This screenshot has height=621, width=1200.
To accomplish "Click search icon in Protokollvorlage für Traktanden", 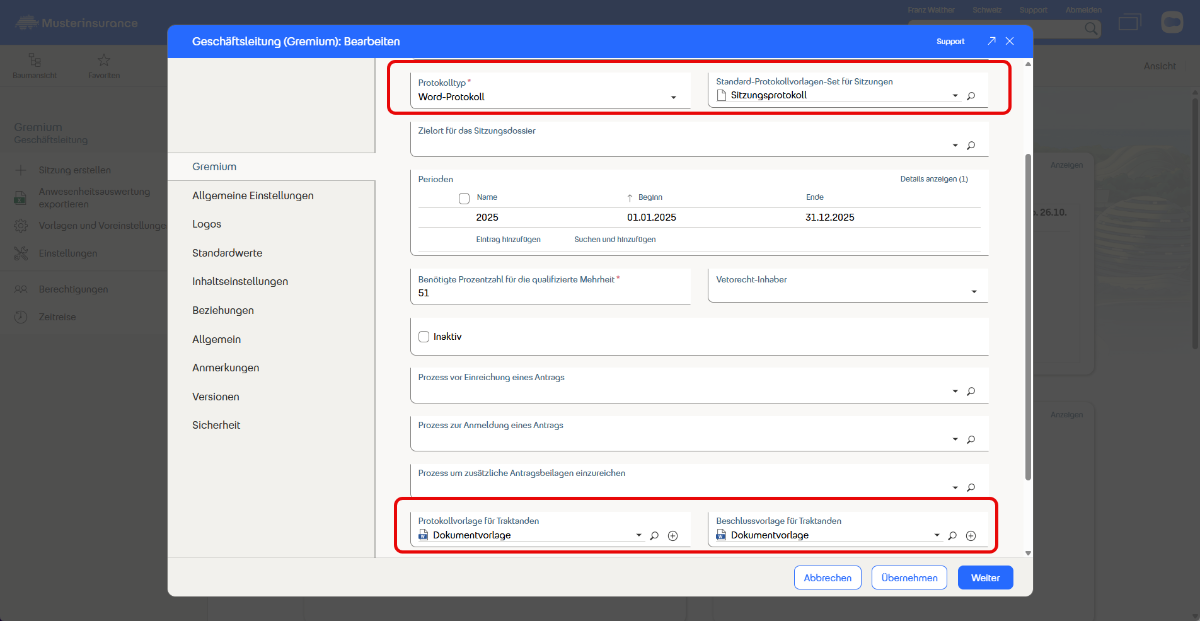I will (654, 536).
